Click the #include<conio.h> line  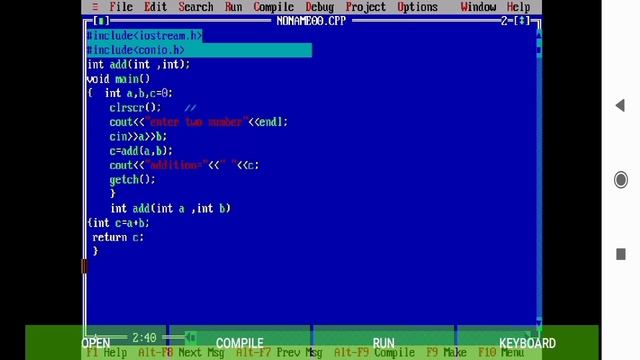(x=136, y=50)
